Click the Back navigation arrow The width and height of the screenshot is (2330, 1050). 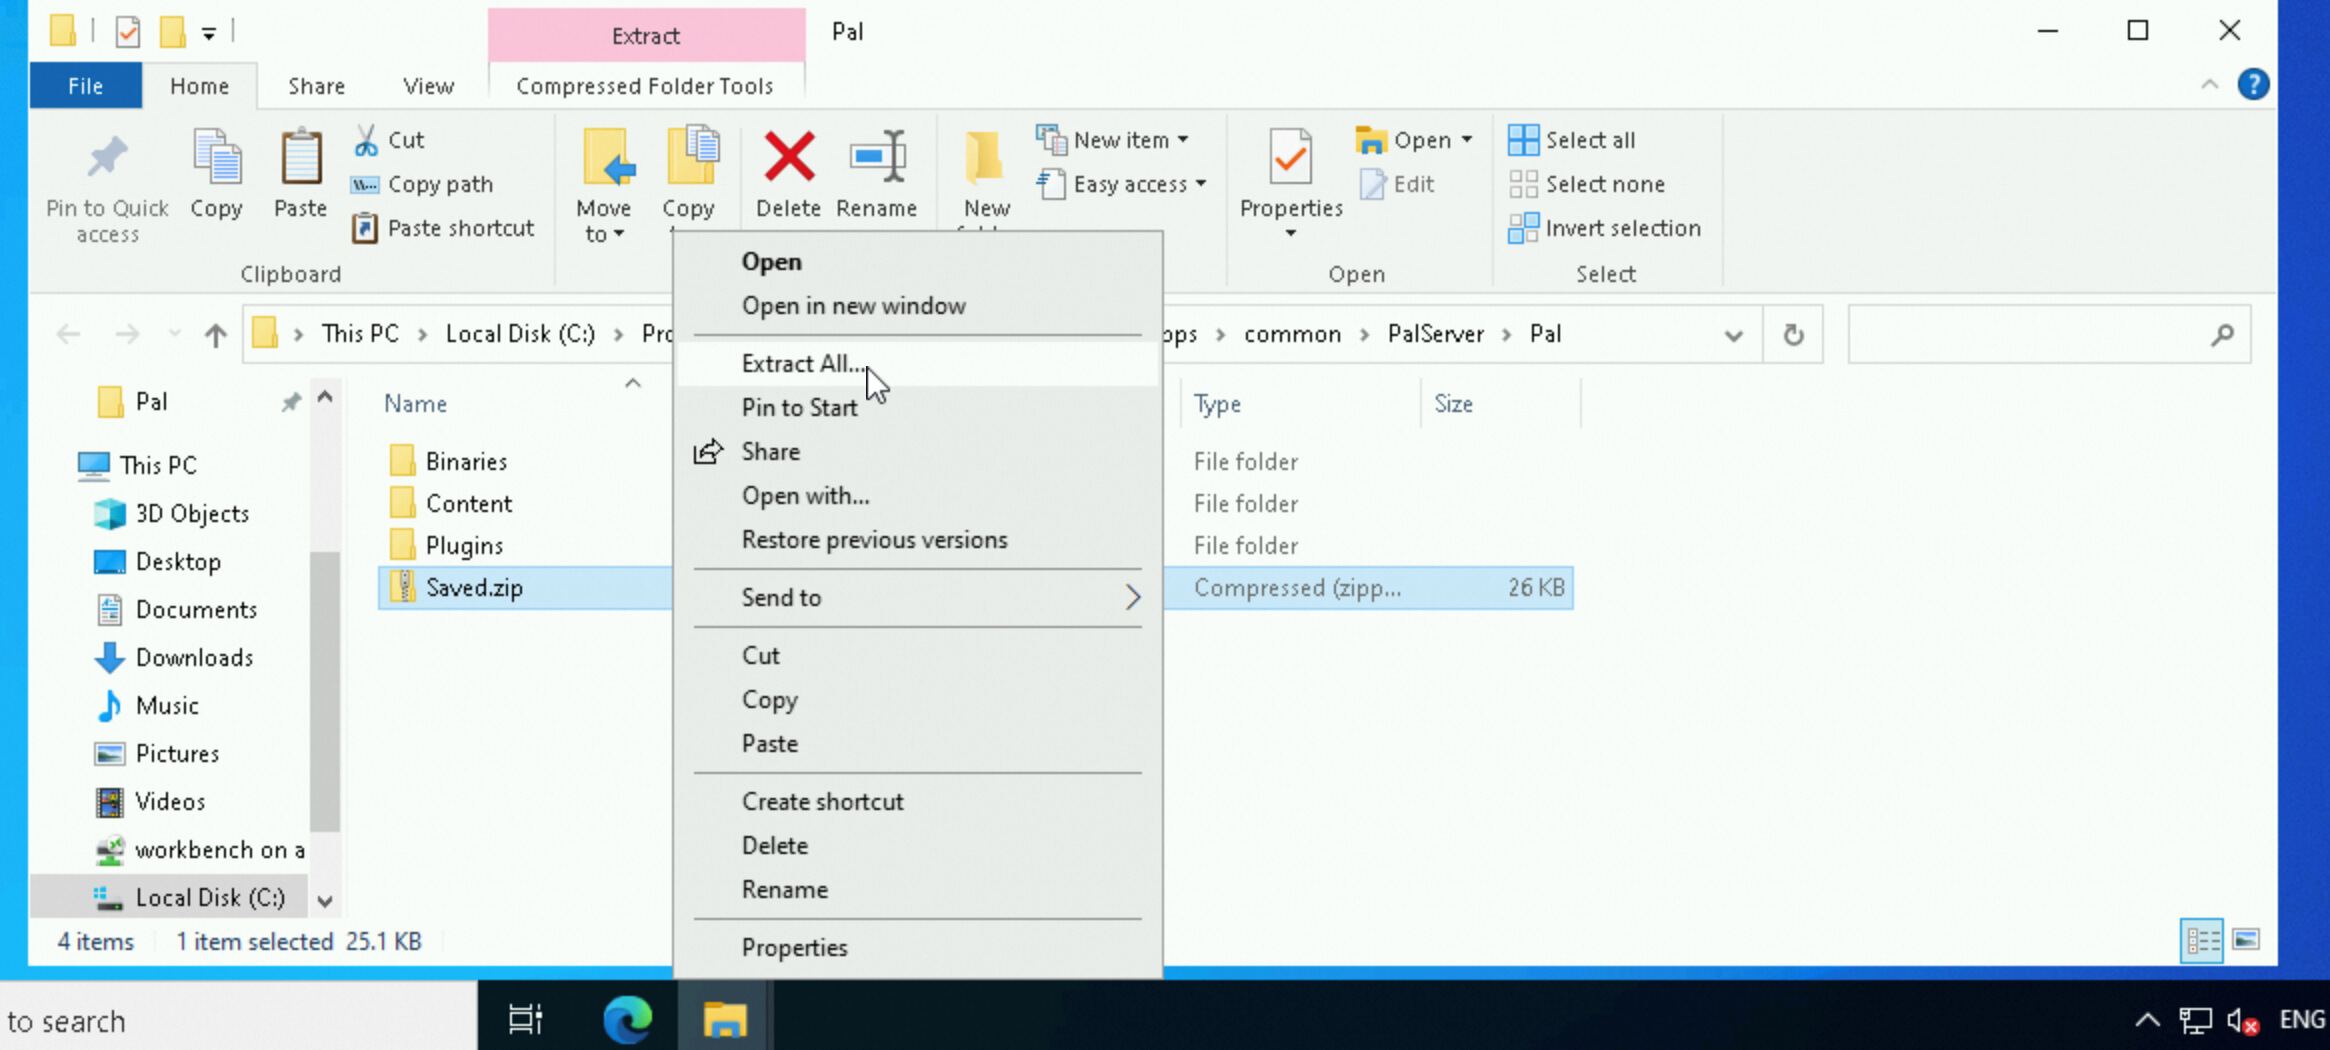[x=68, y=334]
